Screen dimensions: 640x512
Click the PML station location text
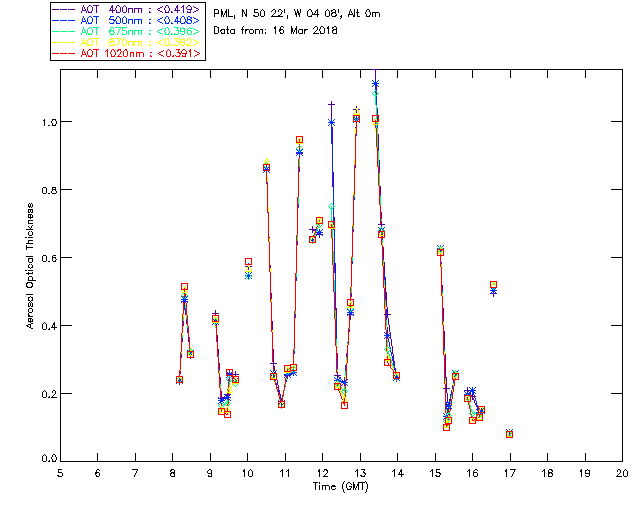(x=297, y=14)
